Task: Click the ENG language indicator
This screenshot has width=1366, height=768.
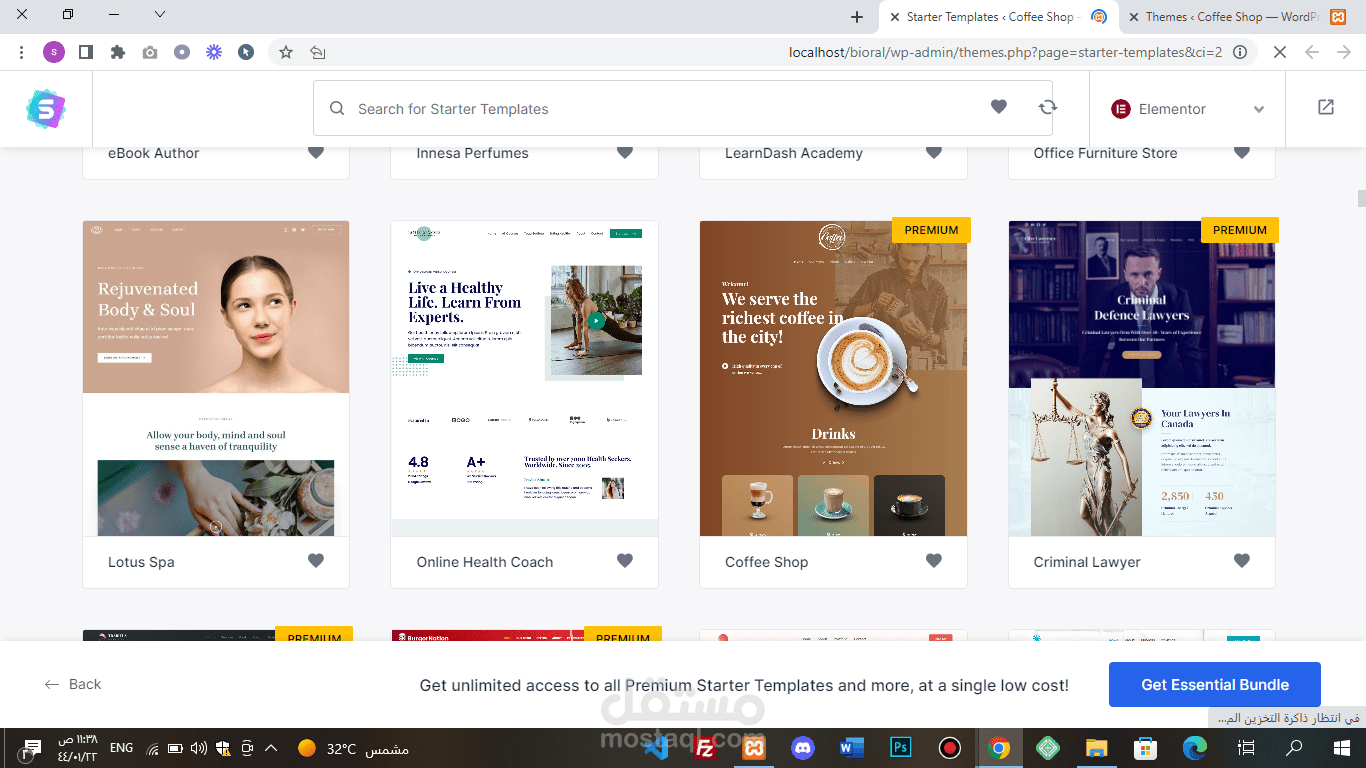Action: click(x=121, y=748)
